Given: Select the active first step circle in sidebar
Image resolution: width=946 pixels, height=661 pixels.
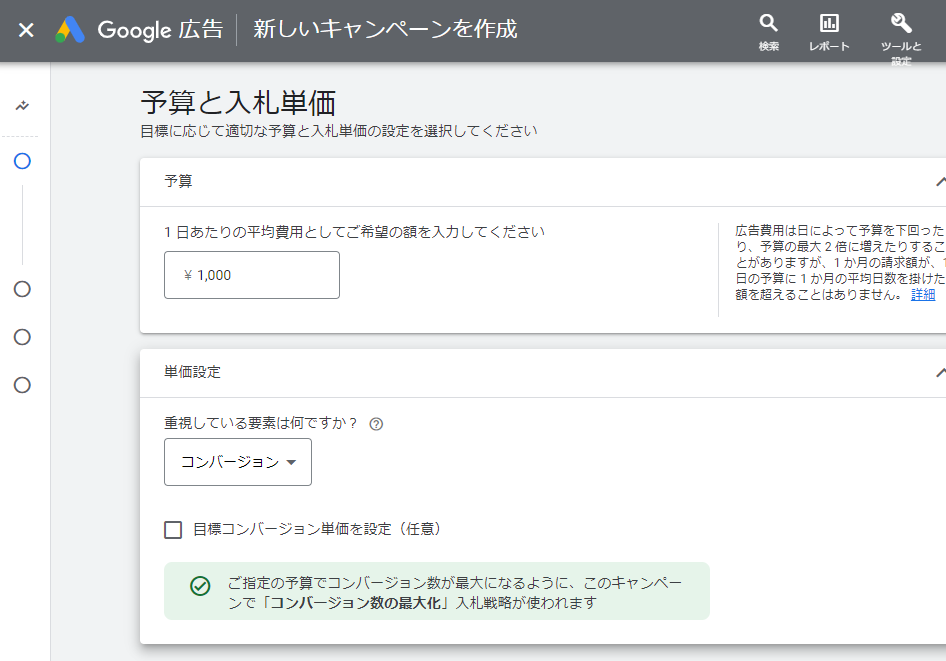Looking at the screenshot, I should click(x=21, y=161).
